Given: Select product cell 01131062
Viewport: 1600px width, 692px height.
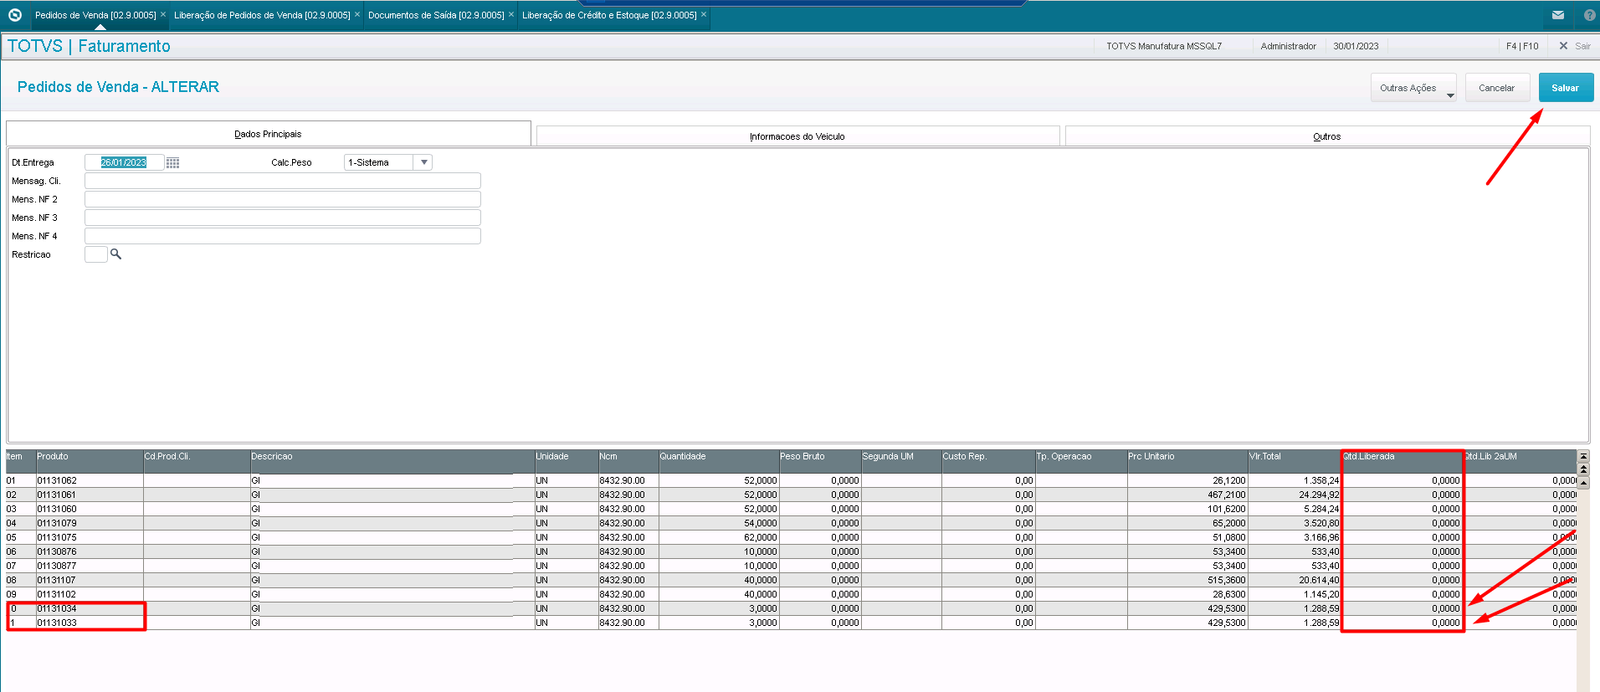Looking at the screenshot, I should pyautogui.click(x=89, y=480).
